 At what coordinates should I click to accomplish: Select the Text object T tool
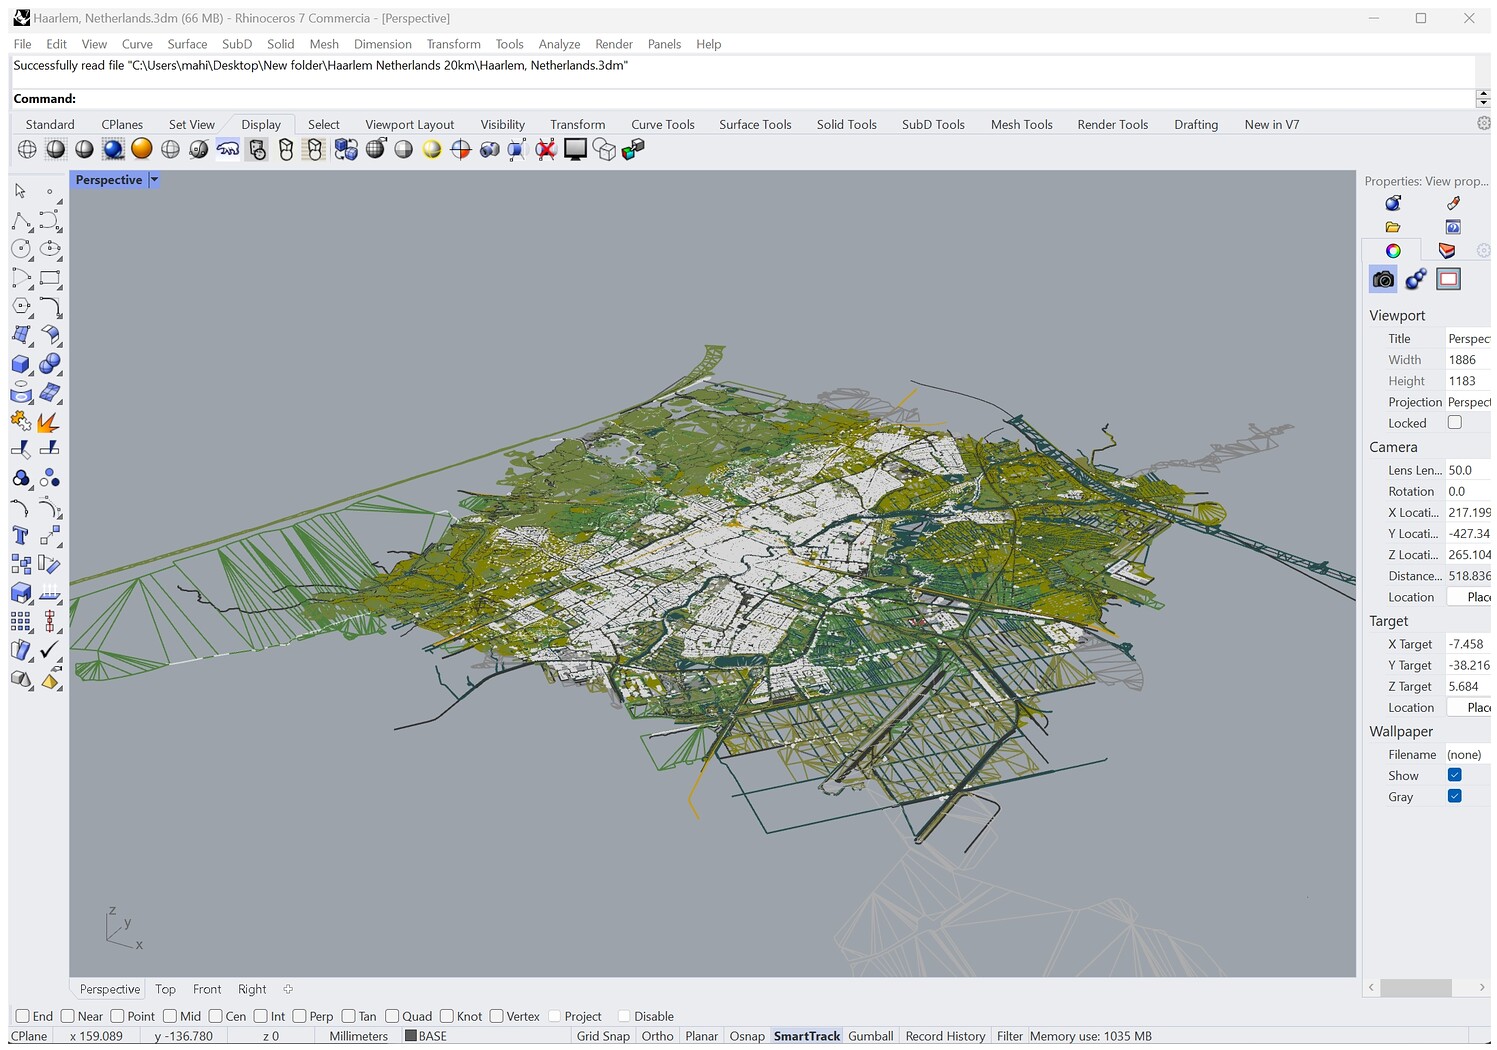(21, 536)
